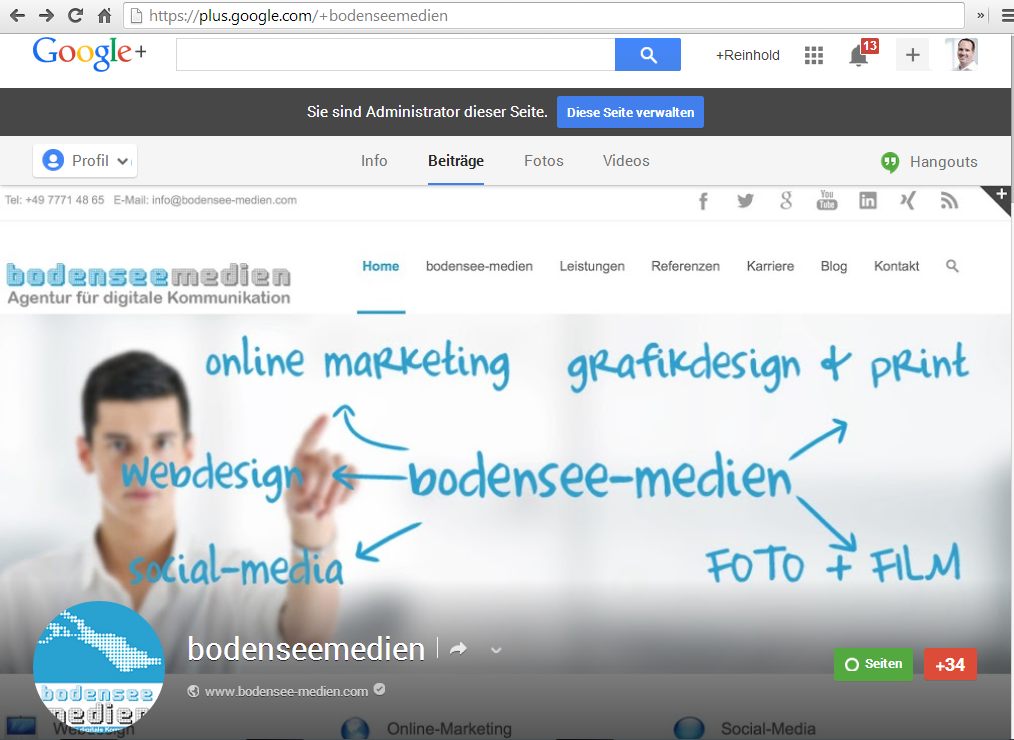
Task: Select Karriere menu item
Action: [x=770, y=266]
